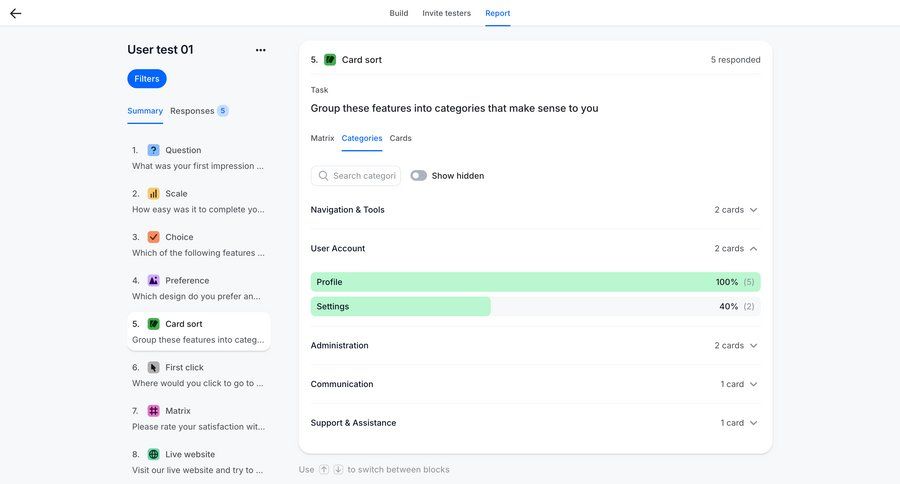900x484 pixels.
Task: Select the Choice block icon
Action: point(153,237)
